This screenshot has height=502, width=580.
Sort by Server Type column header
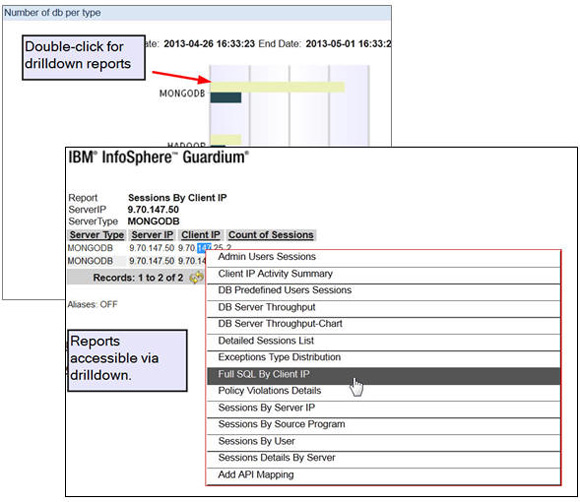(97, 235)
